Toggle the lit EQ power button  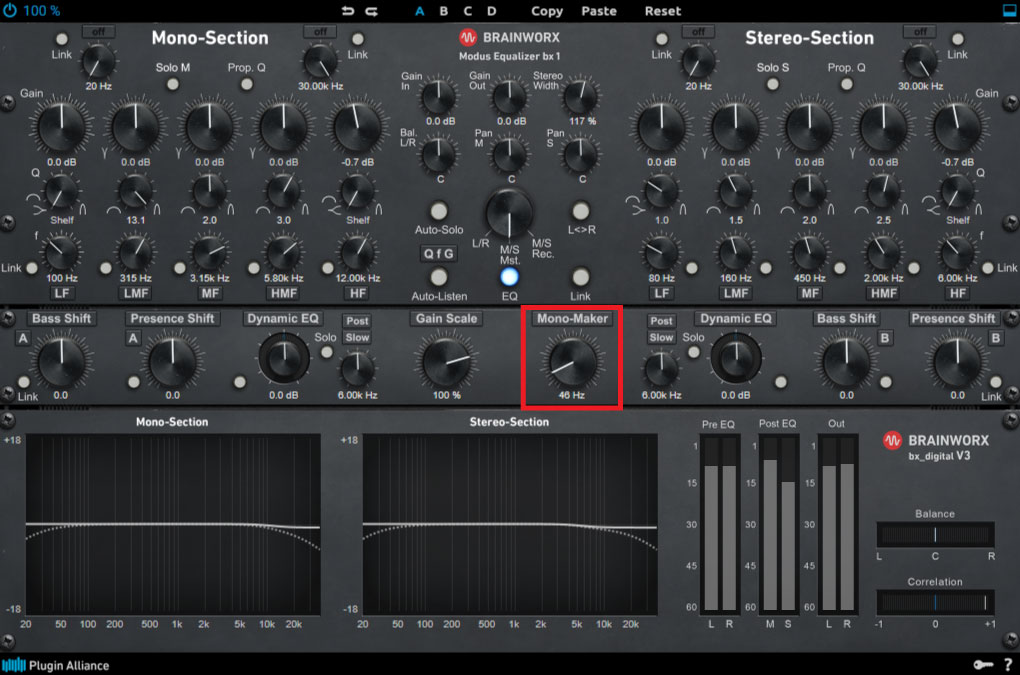[x=509, y=277]
